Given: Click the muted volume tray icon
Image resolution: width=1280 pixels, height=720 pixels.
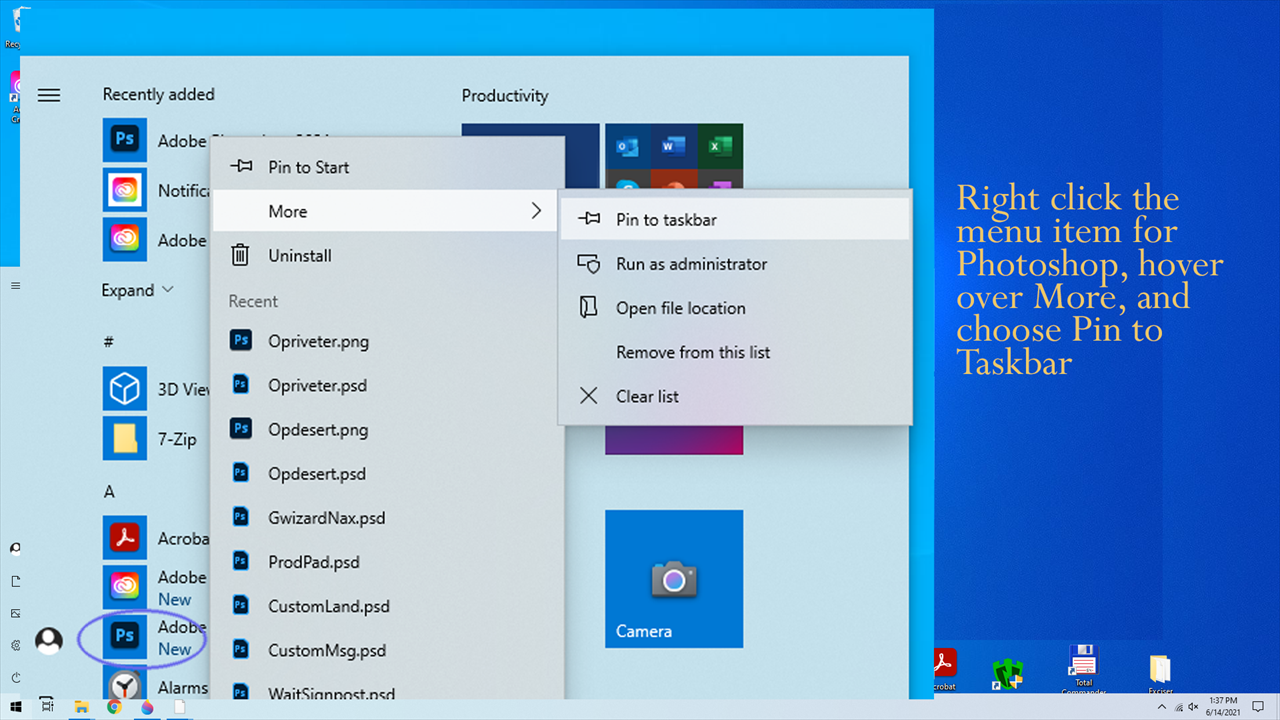Looking at the screenshot, I should pyautogui.click(x=1193, y=707).
